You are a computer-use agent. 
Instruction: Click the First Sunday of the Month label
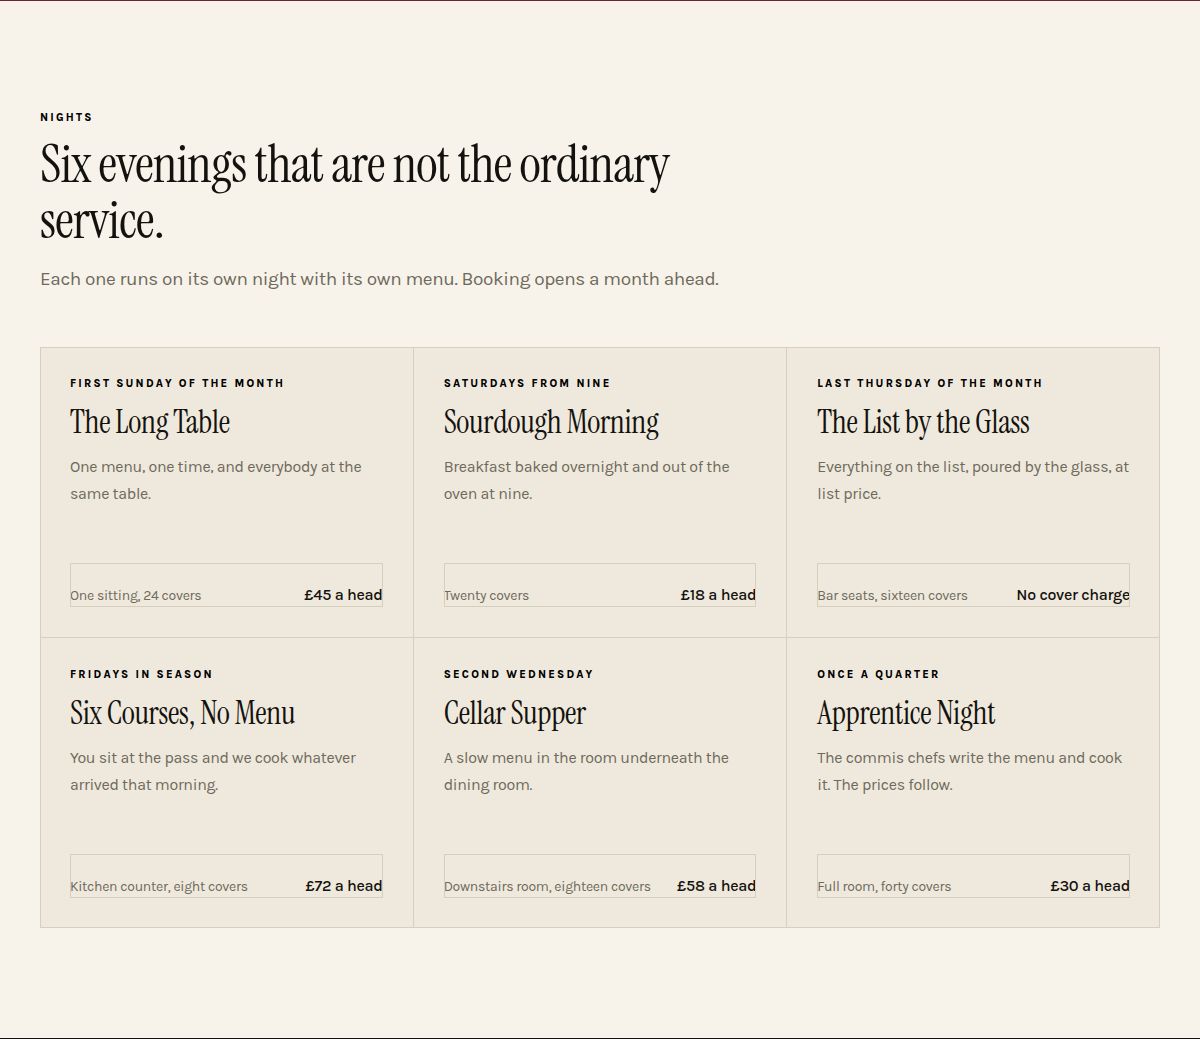(177, 383)
